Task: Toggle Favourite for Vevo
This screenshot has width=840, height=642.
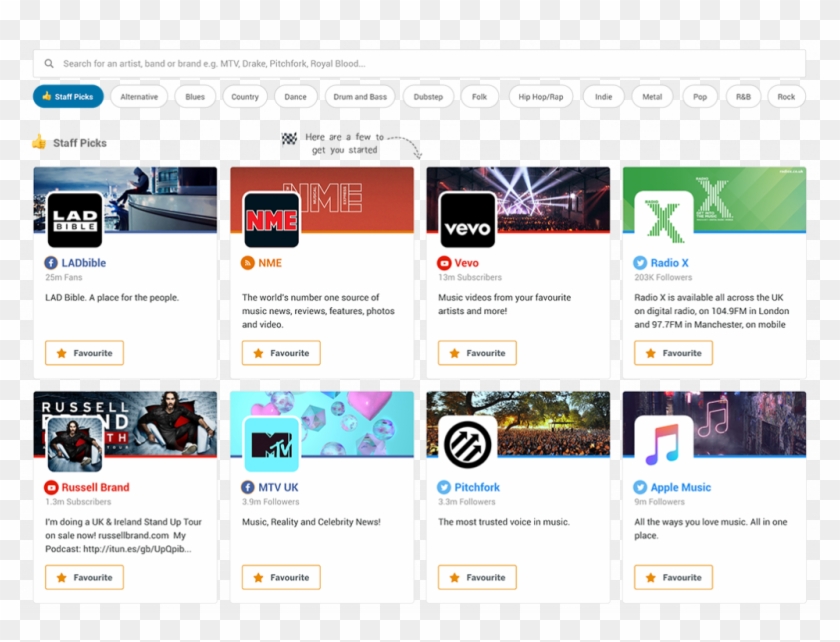Action: (x=477, y=353)
